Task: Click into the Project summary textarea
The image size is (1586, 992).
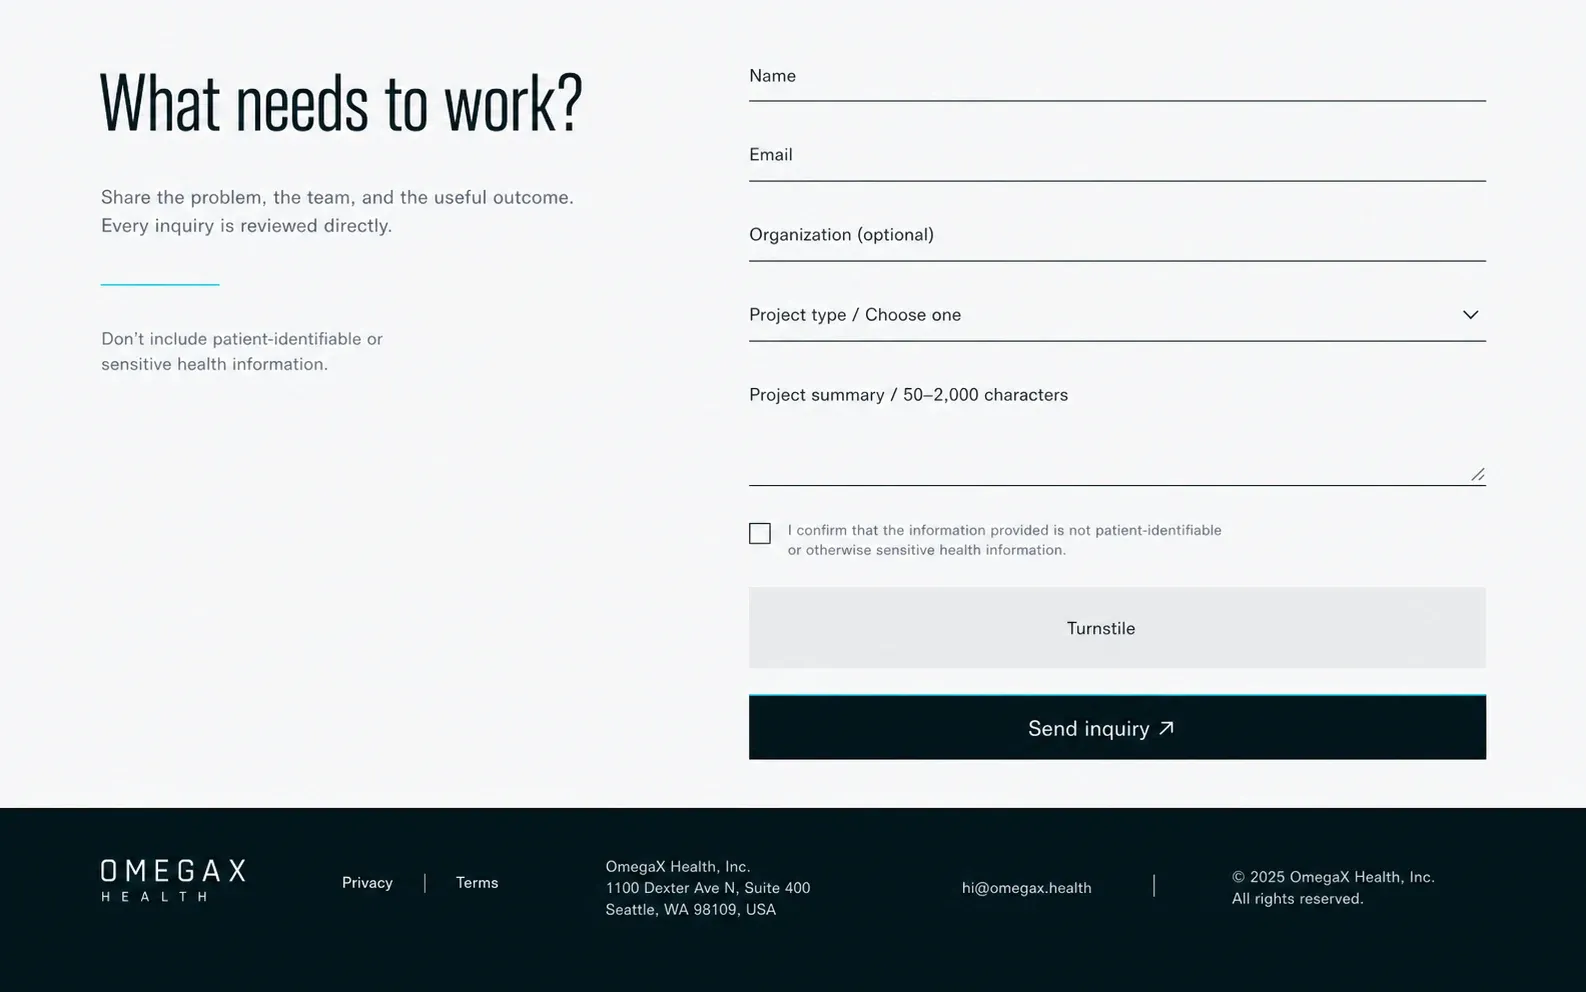Action: point(1117,429)
